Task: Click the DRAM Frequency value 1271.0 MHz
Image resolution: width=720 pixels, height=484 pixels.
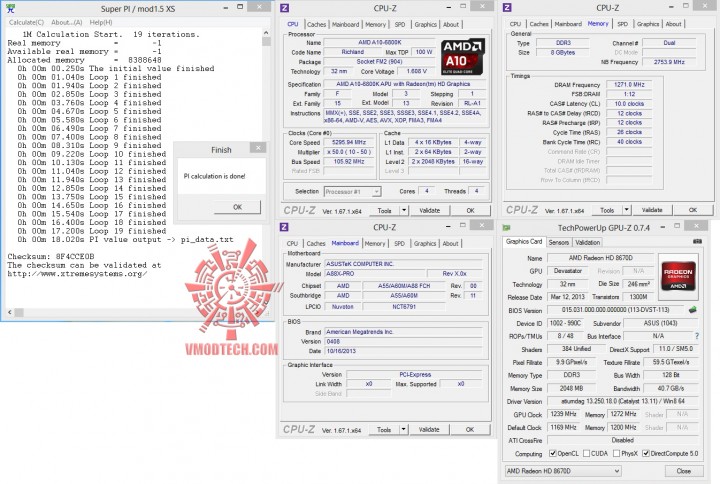Action: [x=629, y=84]
